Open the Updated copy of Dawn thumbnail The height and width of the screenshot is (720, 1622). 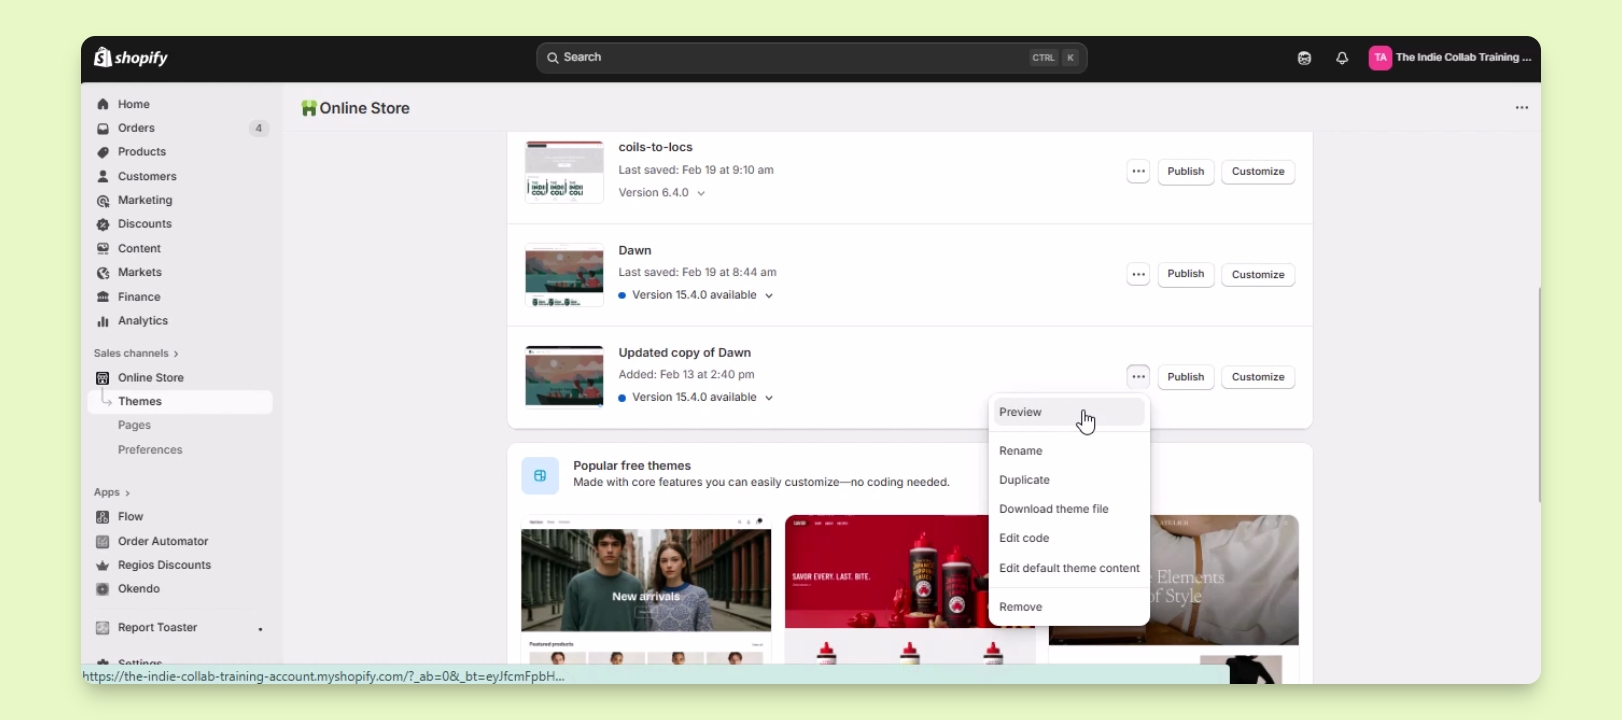coord(564,377)
